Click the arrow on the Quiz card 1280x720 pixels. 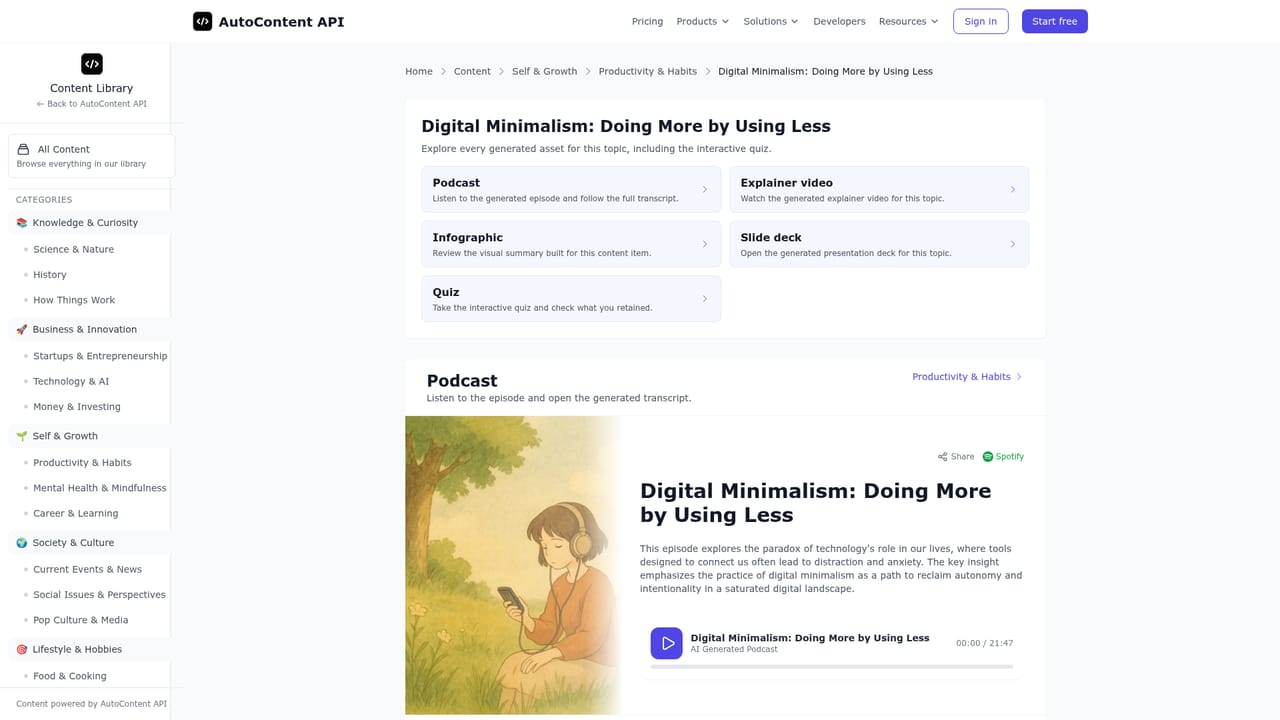tap(705, 299)
